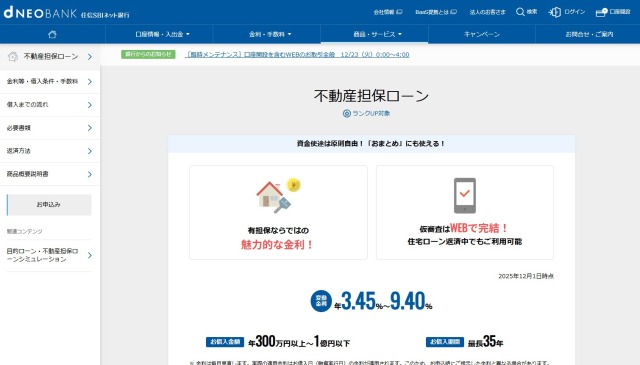
Task: Click the green 銀行からのお知らせ badge
Action: tap(148, 54)
